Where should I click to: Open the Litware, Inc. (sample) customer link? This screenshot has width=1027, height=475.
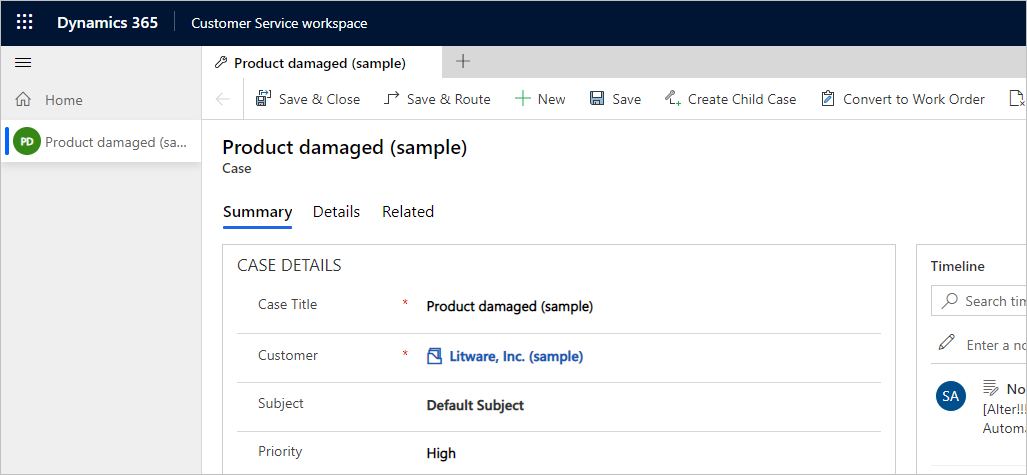[x=516, y=356]
